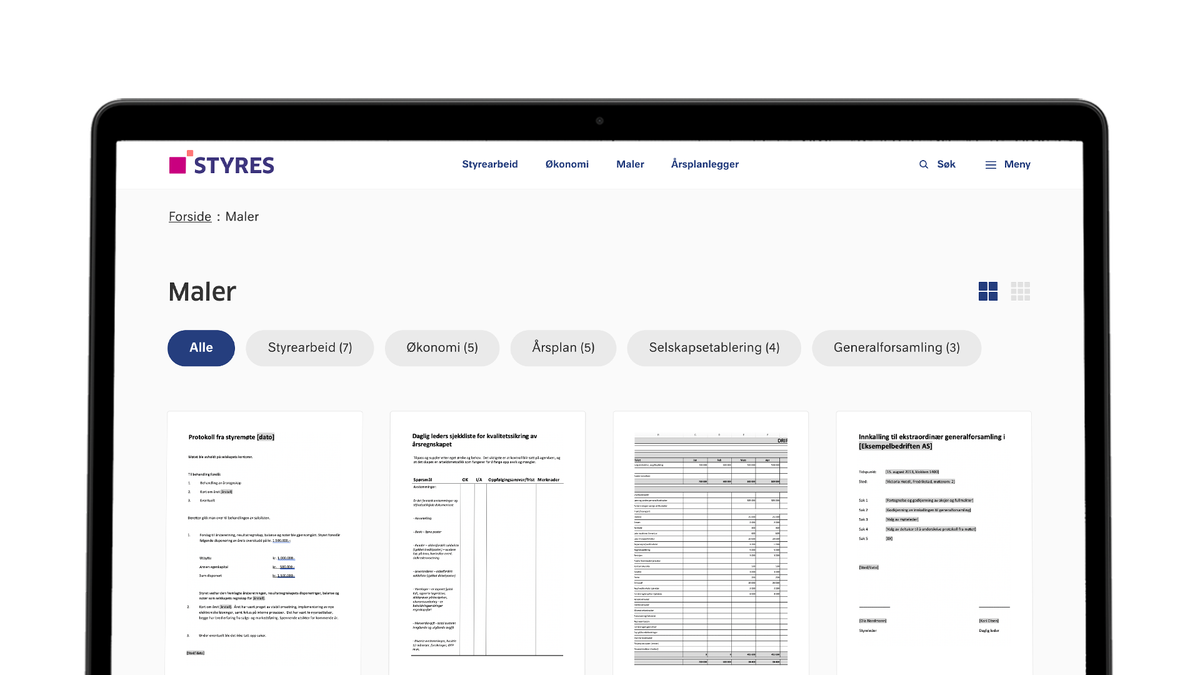Image resolution: width=1200 pixels, height=675 pixels.
Task: Select the Alle filter pill
Action: (201, 348)
